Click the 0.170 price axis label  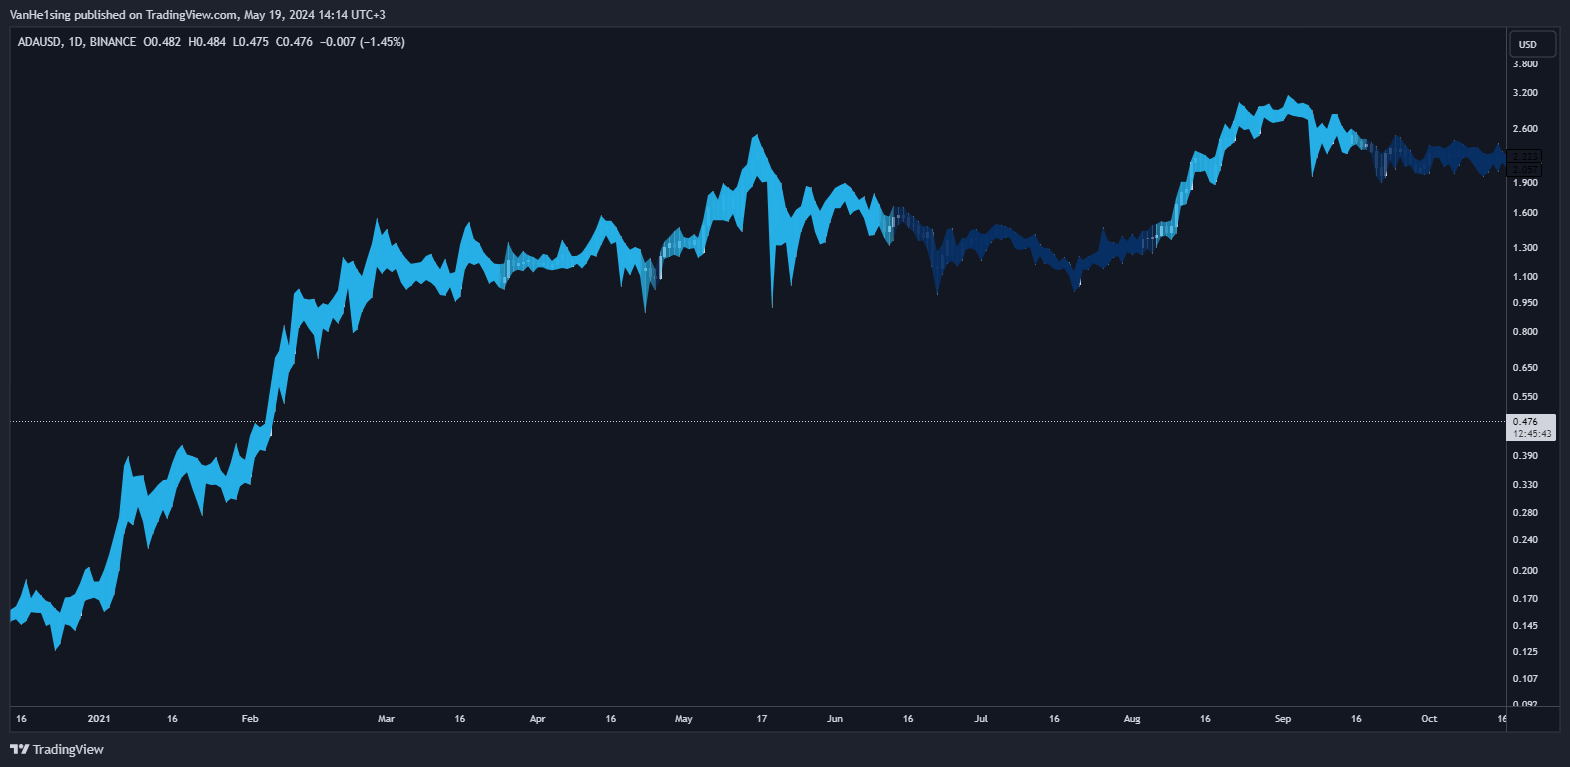pyautogui.click(x=1525, y=599)
